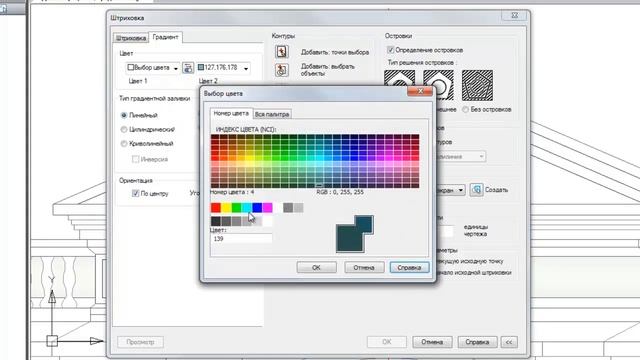
Task: Close the Выбор цвета dialog window
Action: coord(420,91)
